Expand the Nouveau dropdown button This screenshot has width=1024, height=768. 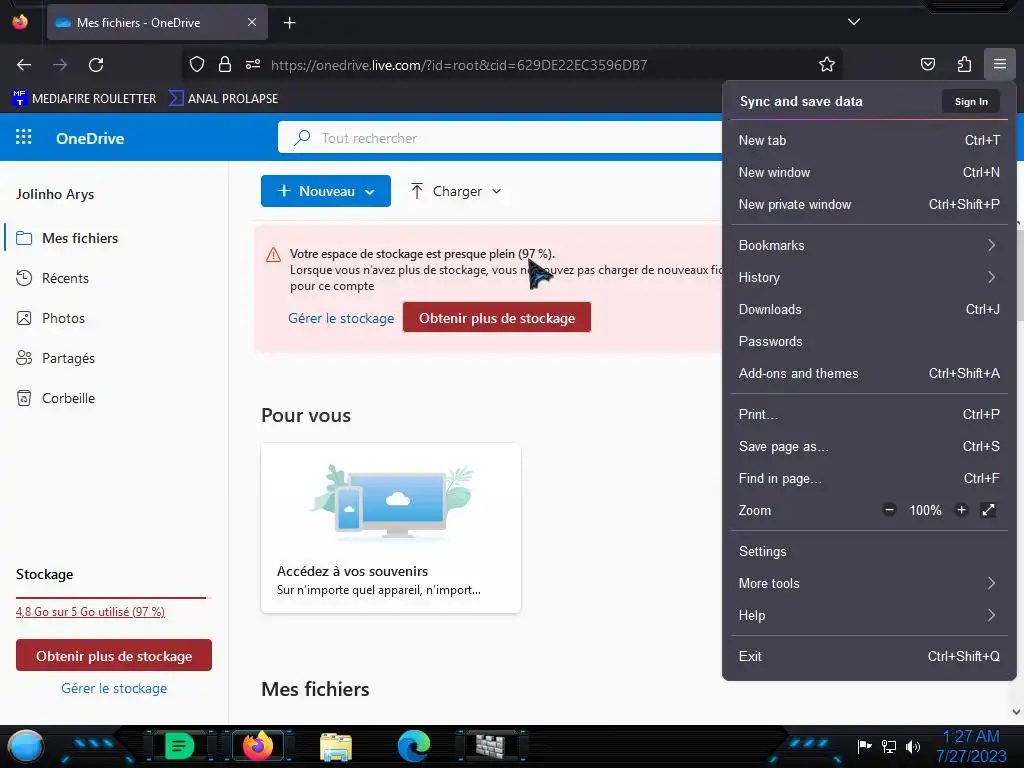pyautogui.click(x=326, y=191)
